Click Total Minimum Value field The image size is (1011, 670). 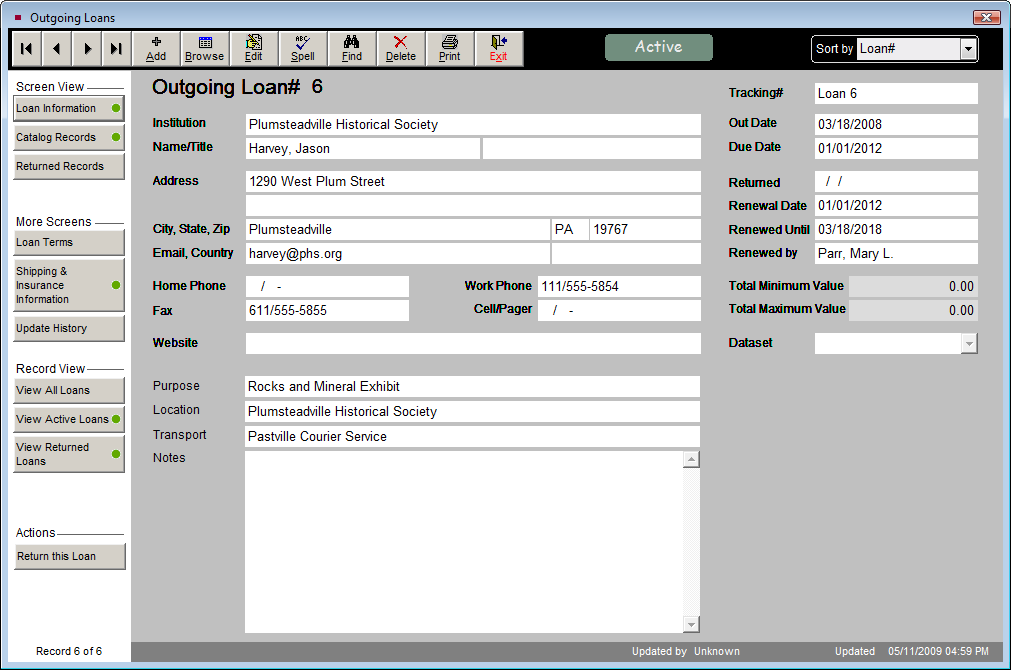coord(913,286)
